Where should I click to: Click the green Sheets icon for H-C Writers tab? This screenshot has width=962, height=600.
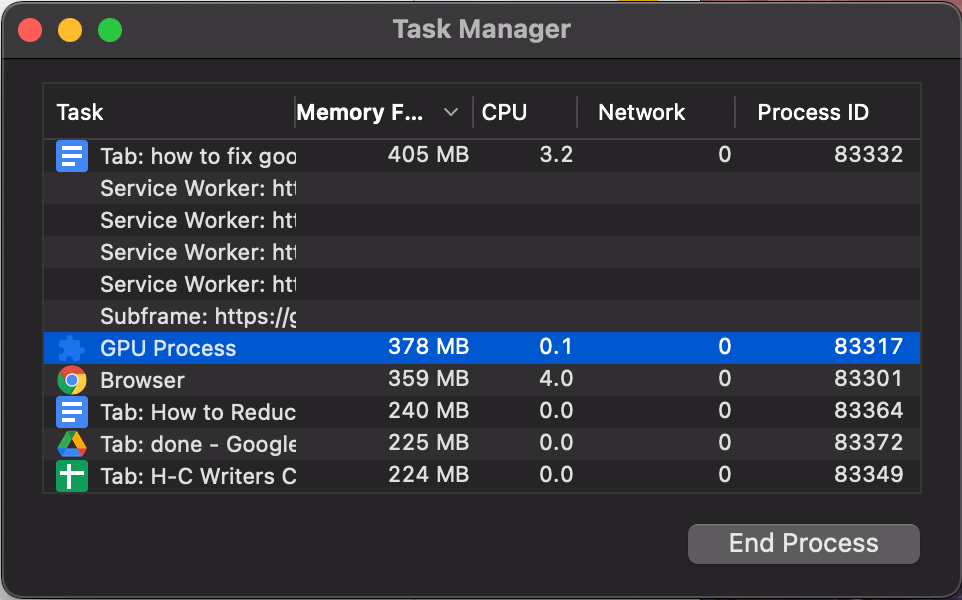72,476
